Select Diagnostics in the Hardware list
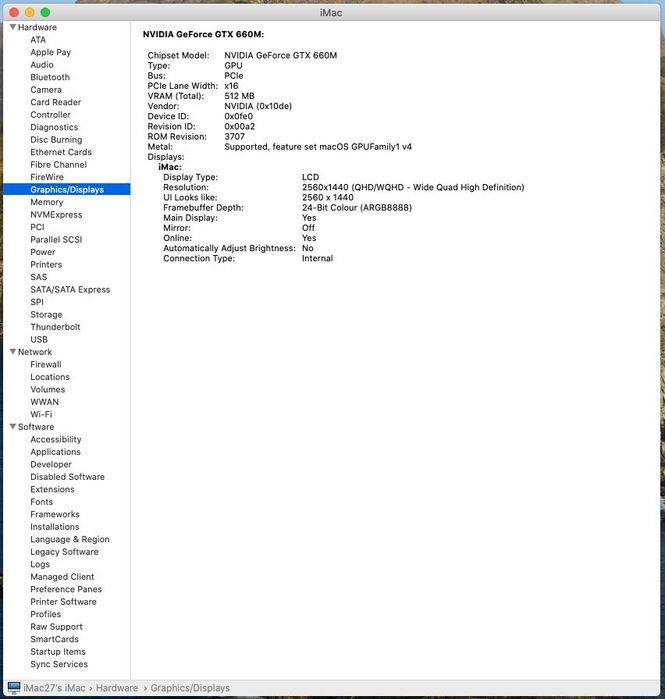The image size is (665, 699). (x=54, y=127)
